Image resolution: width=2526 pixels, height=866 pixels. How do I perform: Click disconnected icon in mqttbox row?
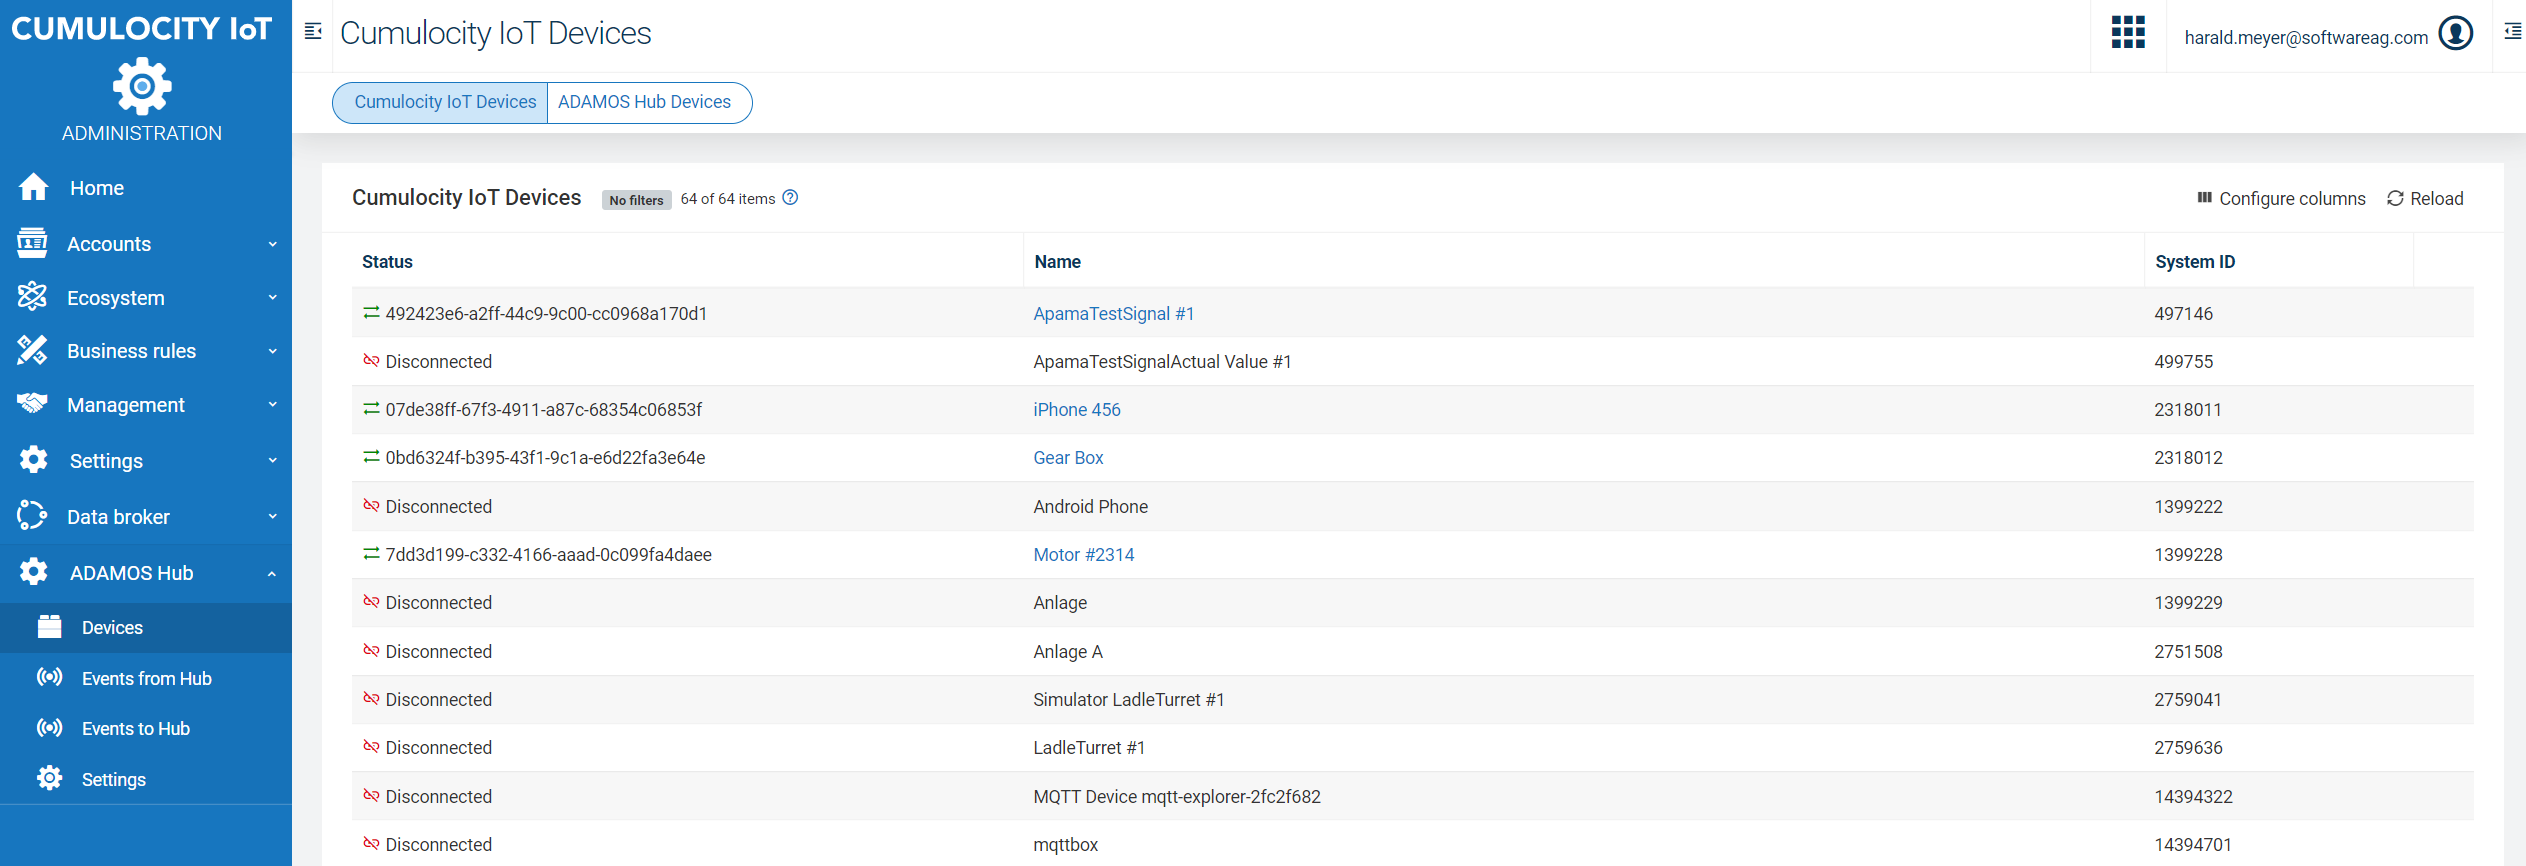pyautogui.click(x=371, y=844)
